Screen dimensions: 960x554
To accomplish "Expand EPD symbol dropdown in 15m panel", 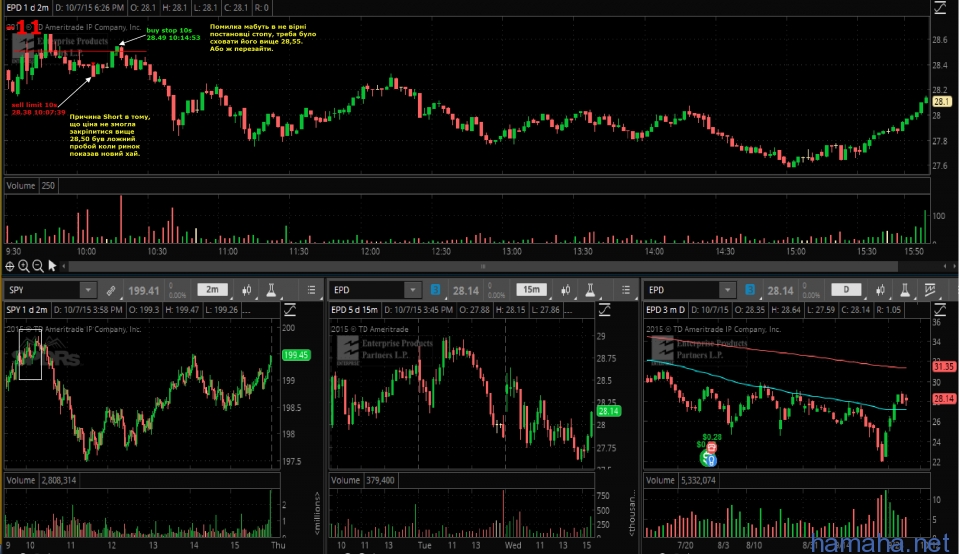I will tap(413, 290).
